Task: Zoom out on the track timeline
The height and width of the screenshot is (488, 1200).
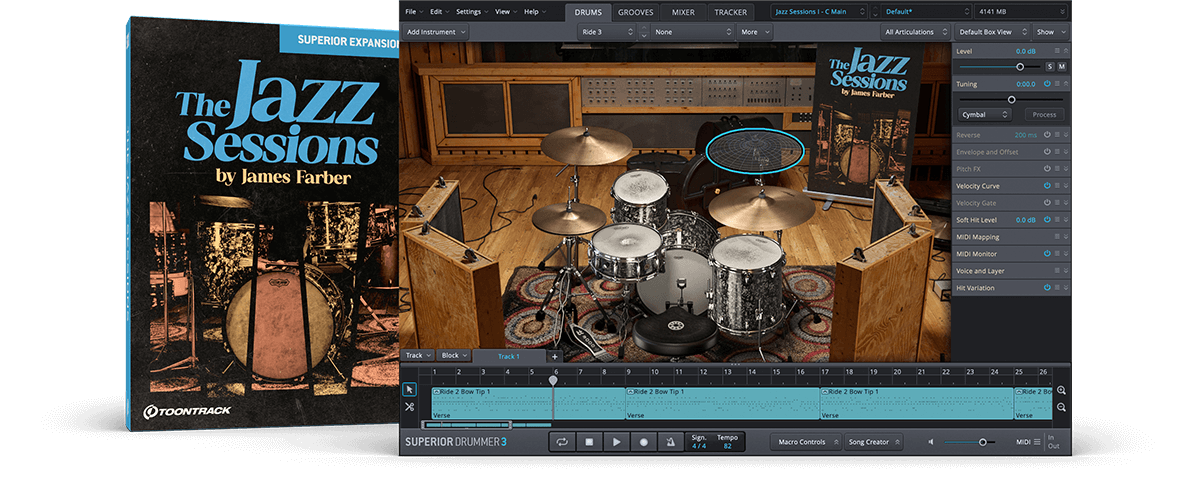Action: (x=1061, y=408)
